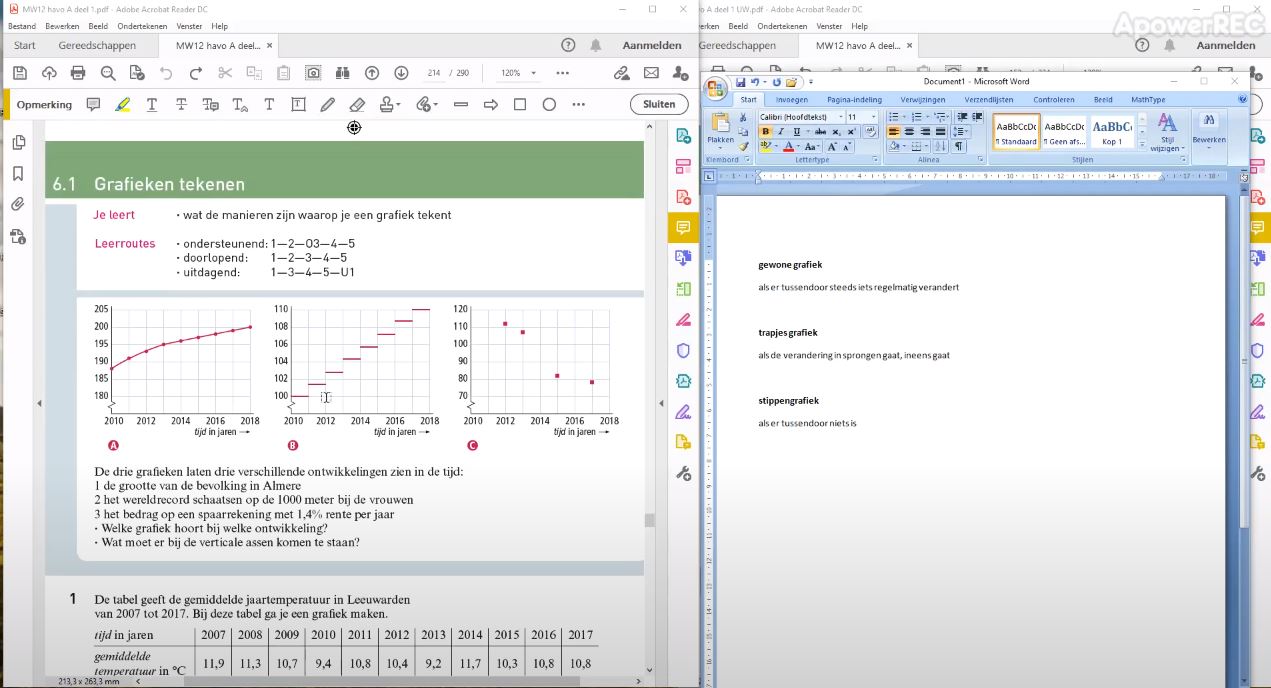Viewport: 1271px width, 688px height.
Task: Open the binoculars find tool
Action: (x=342, y=73)
